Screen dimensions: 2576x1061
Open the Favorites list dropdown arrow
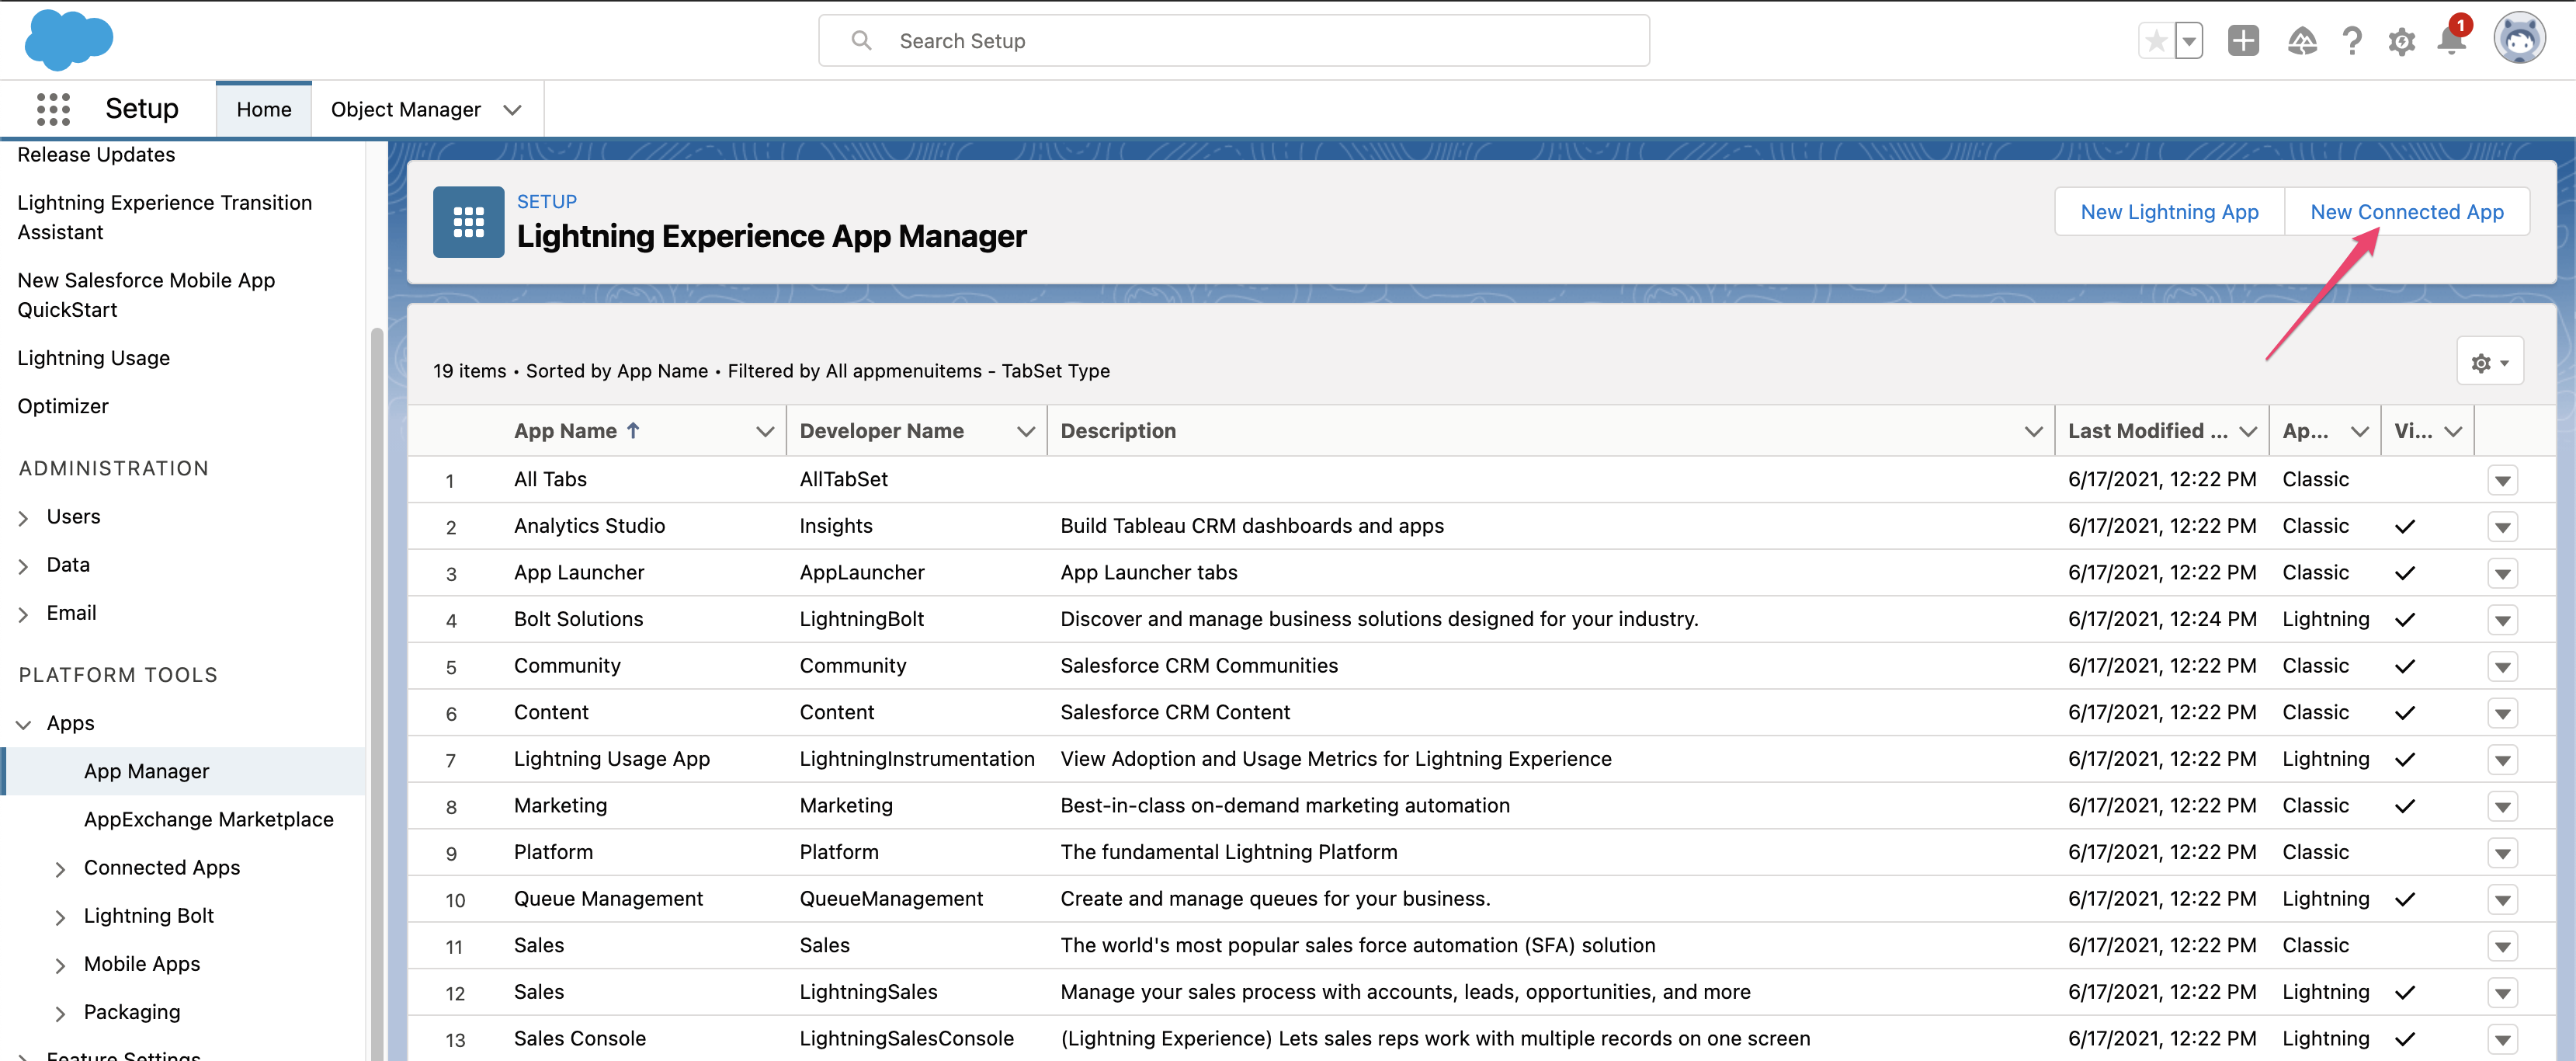pos(2189,41)
